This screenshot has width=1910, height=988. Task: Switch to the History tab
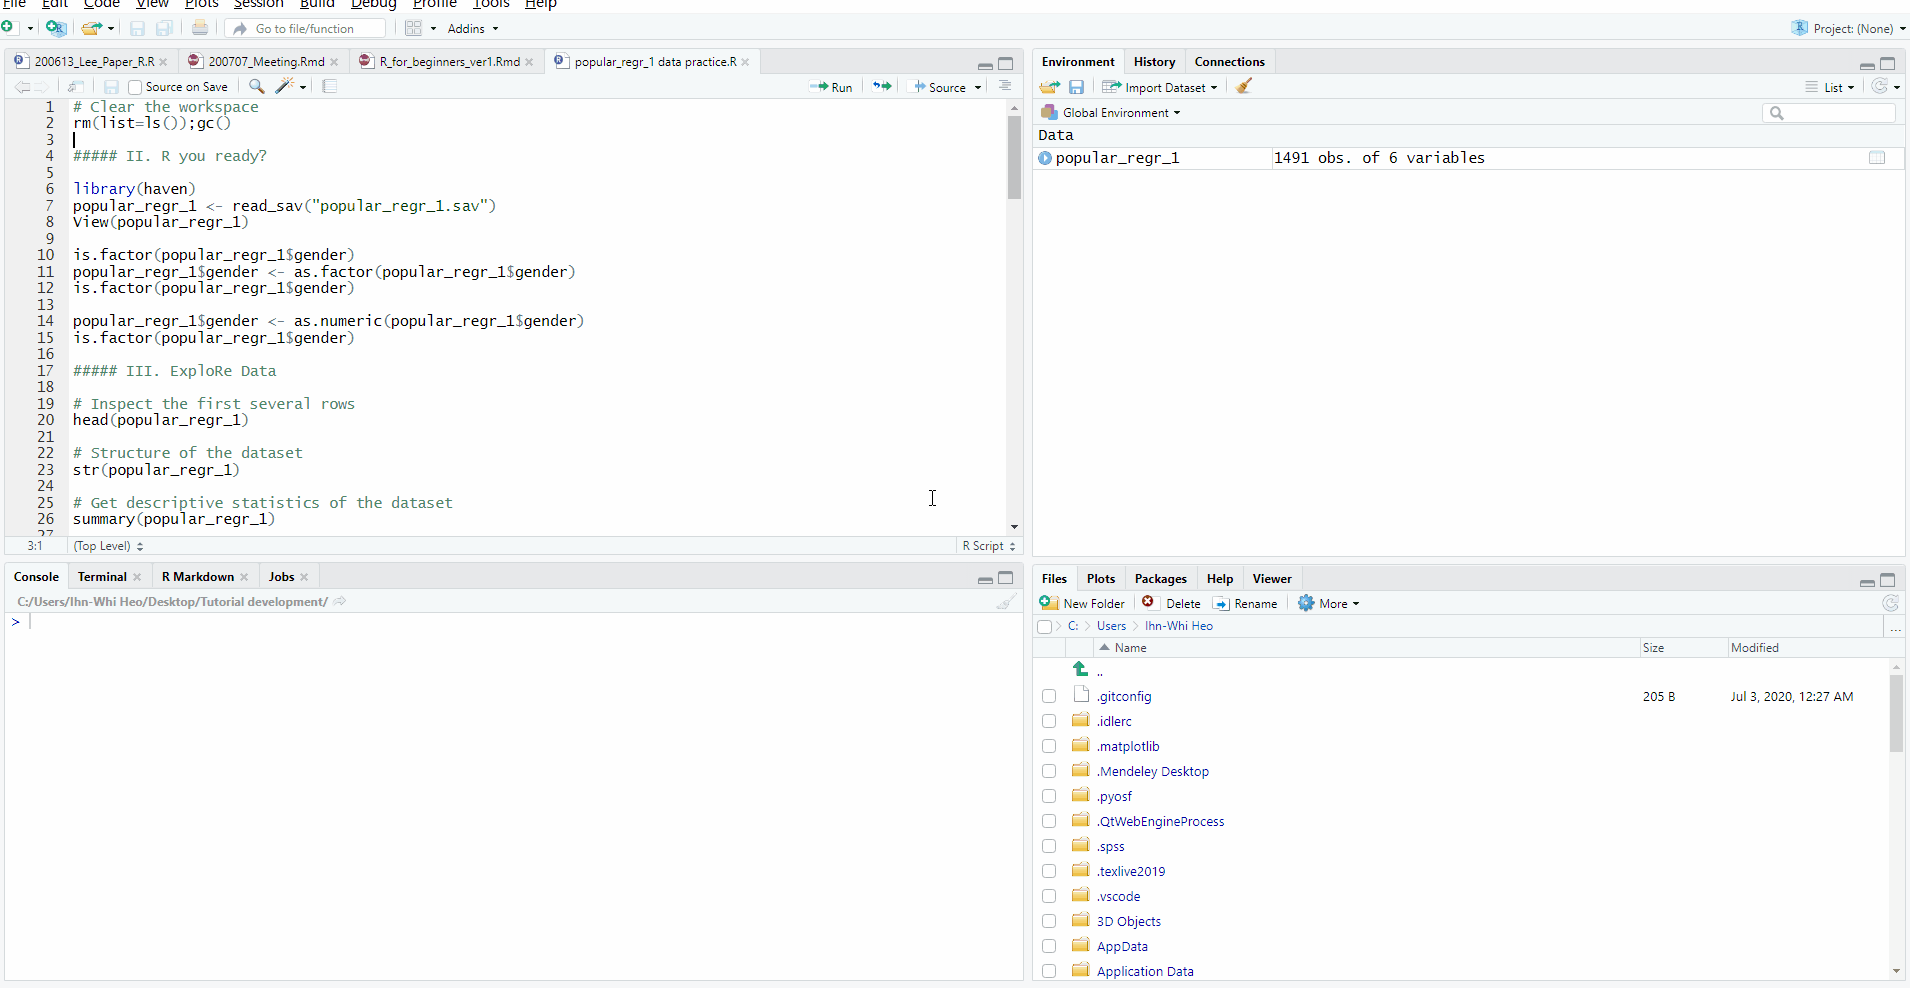(1154, 62)
